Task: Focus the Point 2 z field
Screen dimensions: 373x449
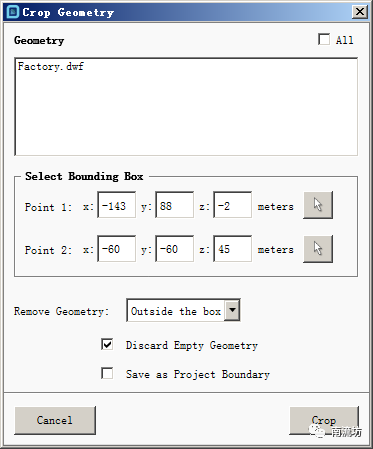Action: 233,249
